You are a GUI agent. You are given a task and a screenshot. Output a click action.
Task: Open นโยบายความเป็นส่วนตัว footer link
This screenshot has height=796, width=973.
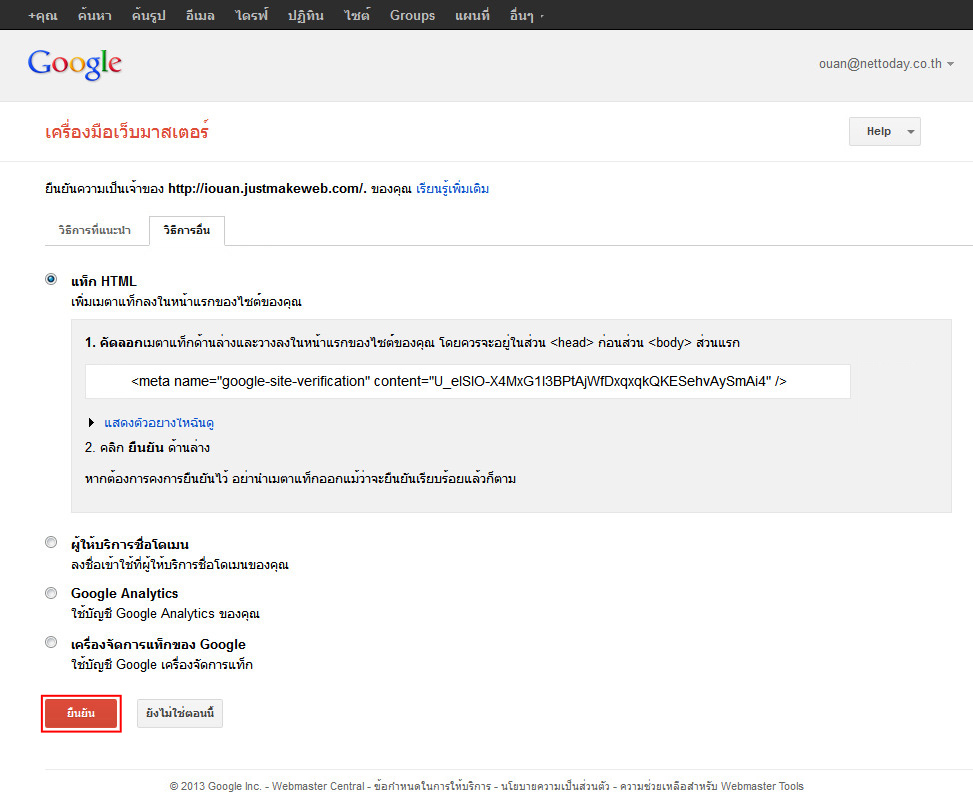555,786
